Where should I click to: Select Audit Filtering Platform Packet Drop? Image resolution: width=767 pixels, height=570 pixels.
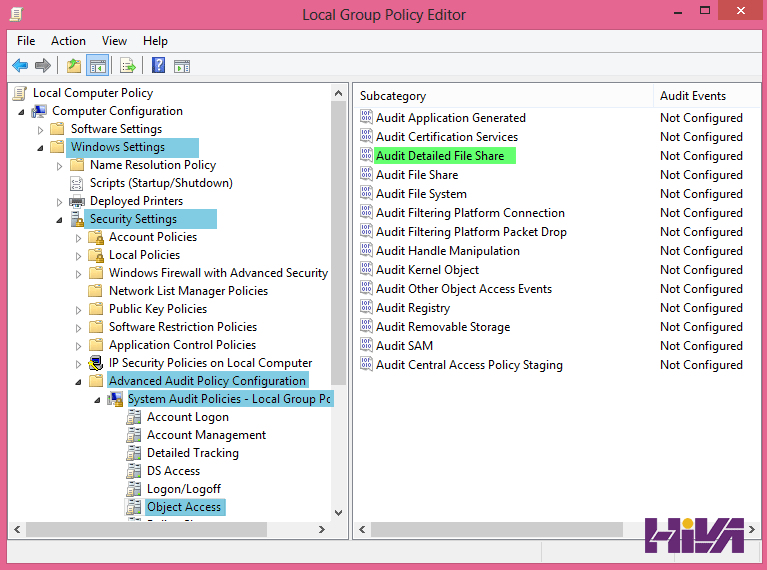[x=471, y=232]
